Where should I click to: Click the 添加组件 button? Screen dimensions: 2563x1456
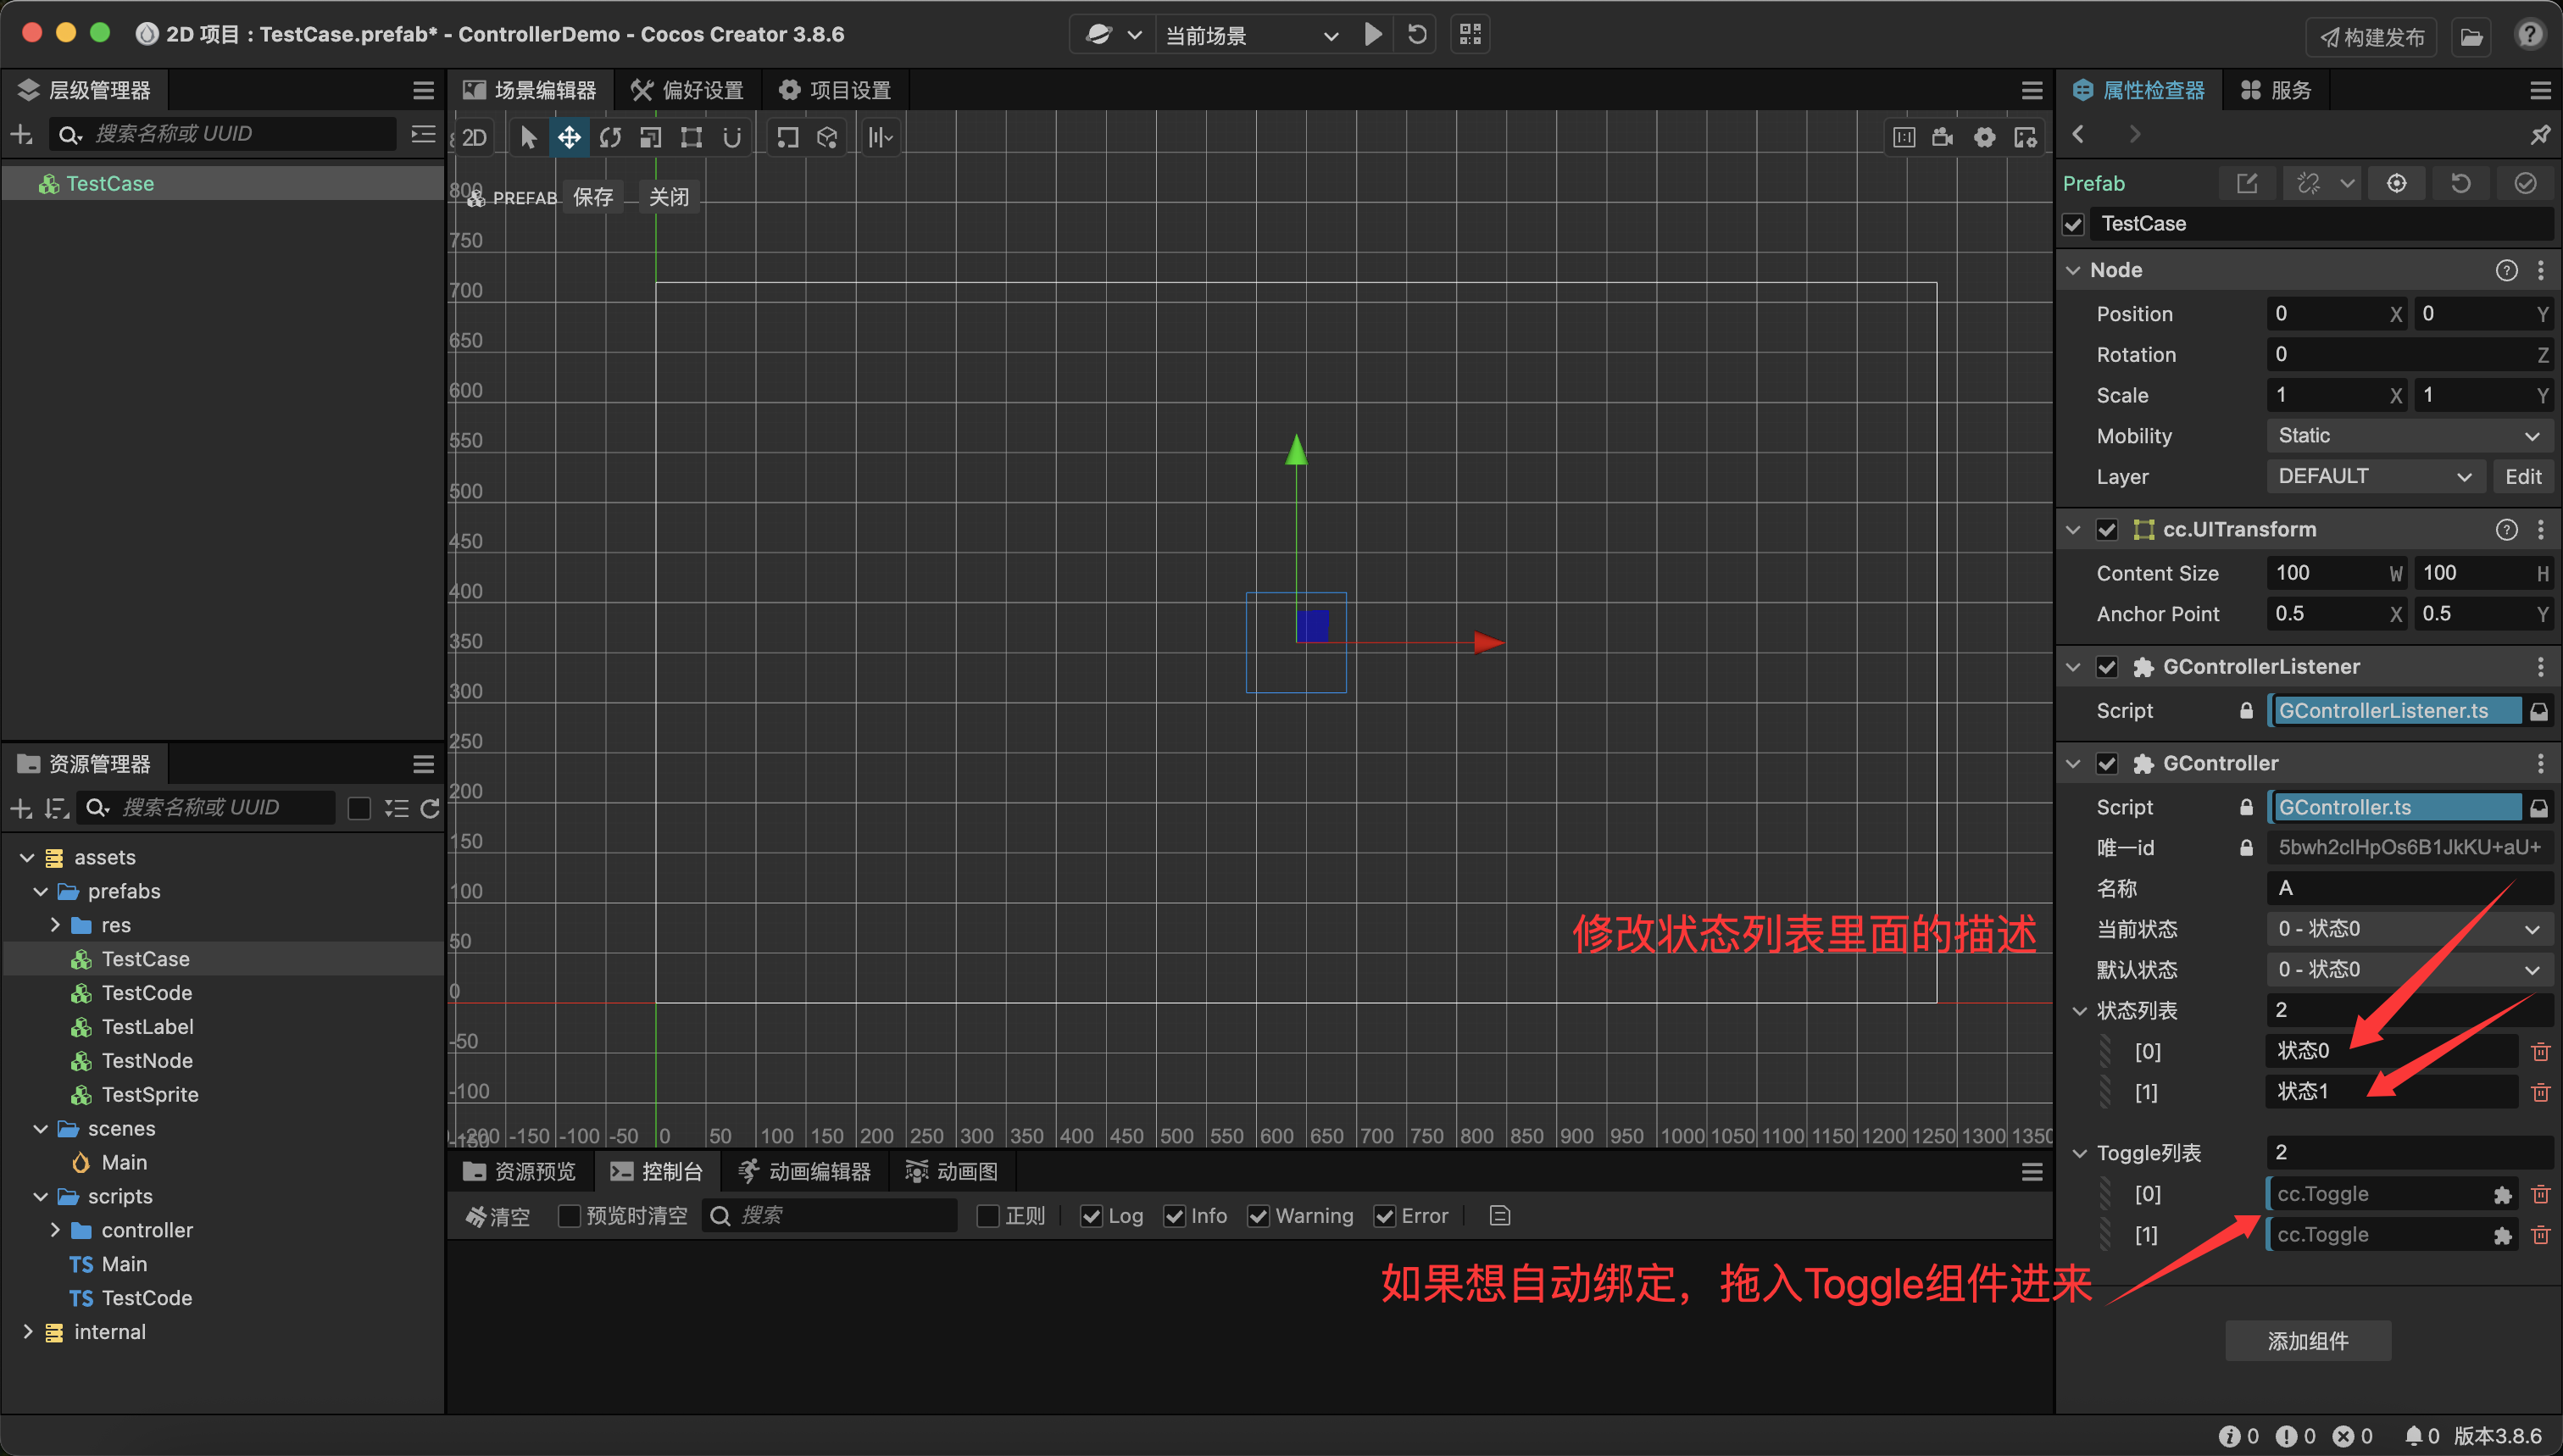(x=2308, y=1341)
